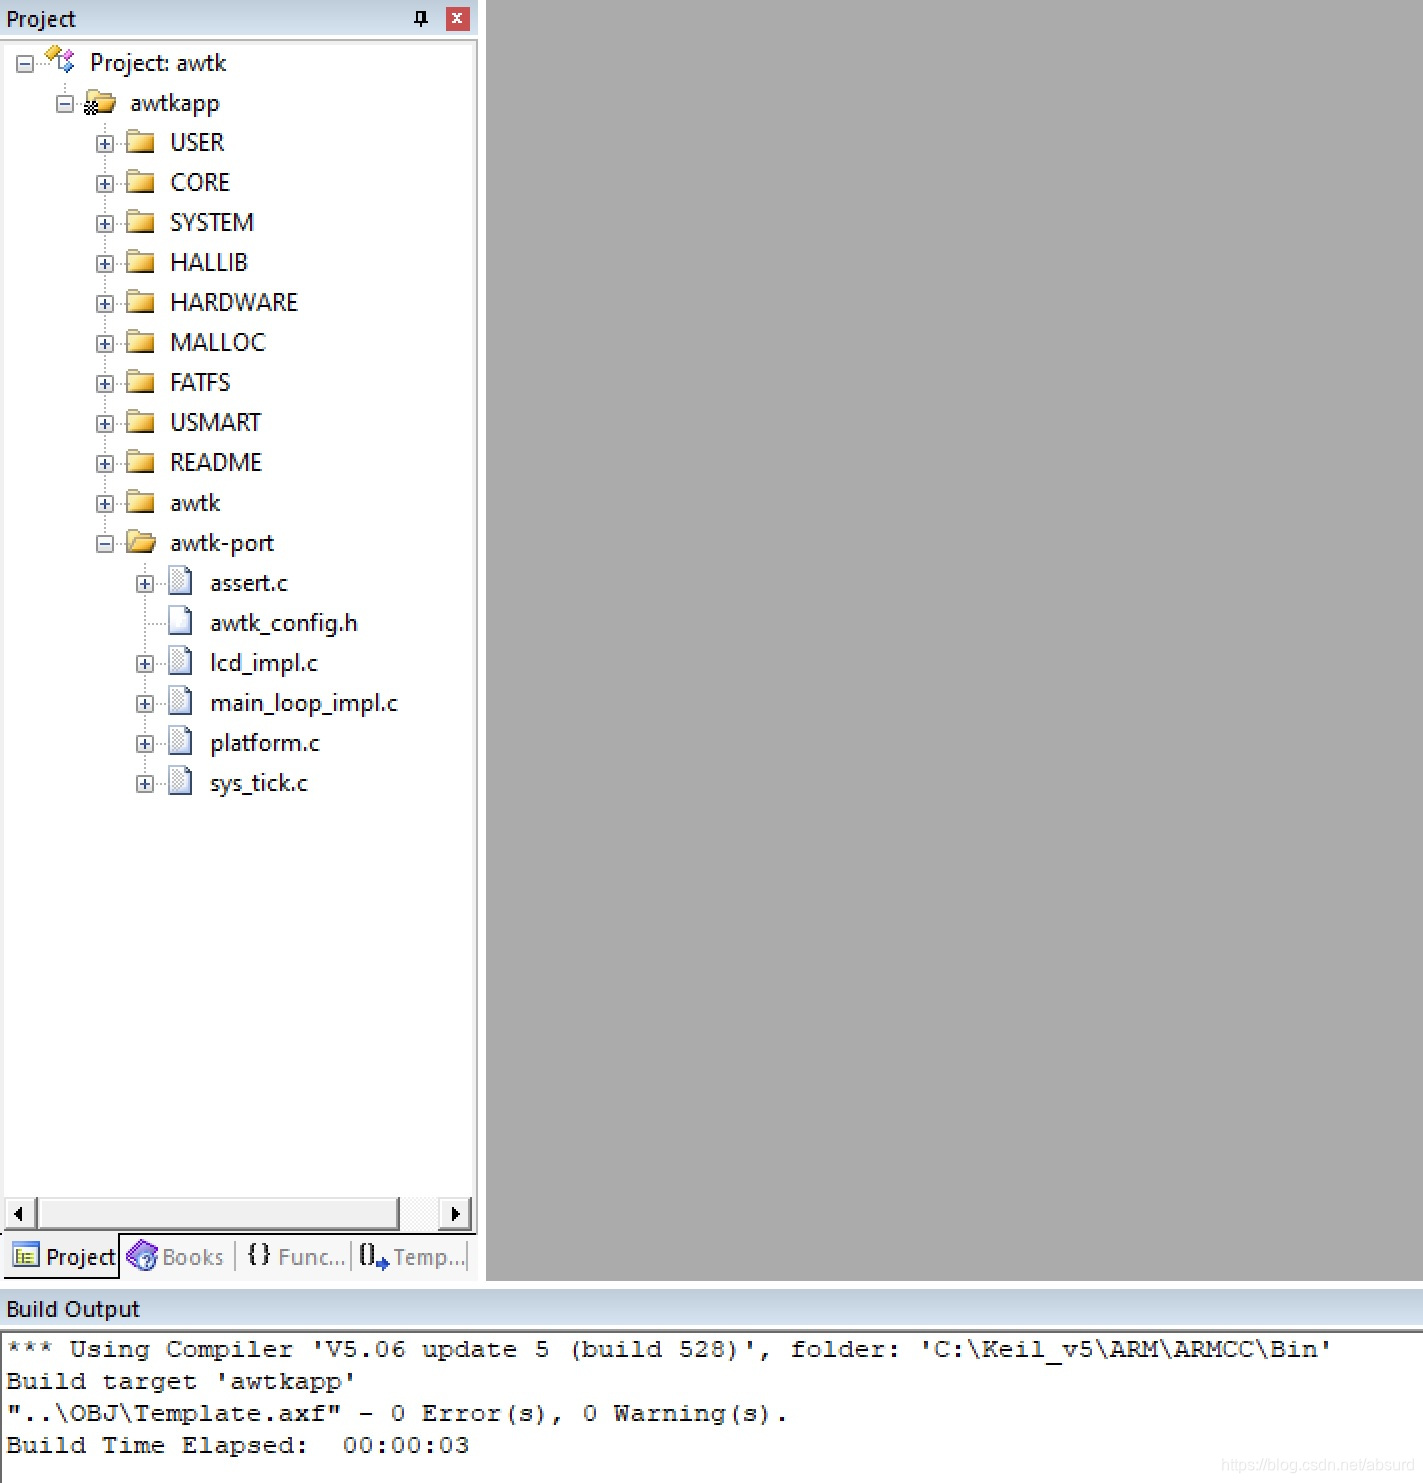Select the lcd_impl.c file label
Screen dimensions: 1423x1483
pyautogui.click(x=264, y=663)
